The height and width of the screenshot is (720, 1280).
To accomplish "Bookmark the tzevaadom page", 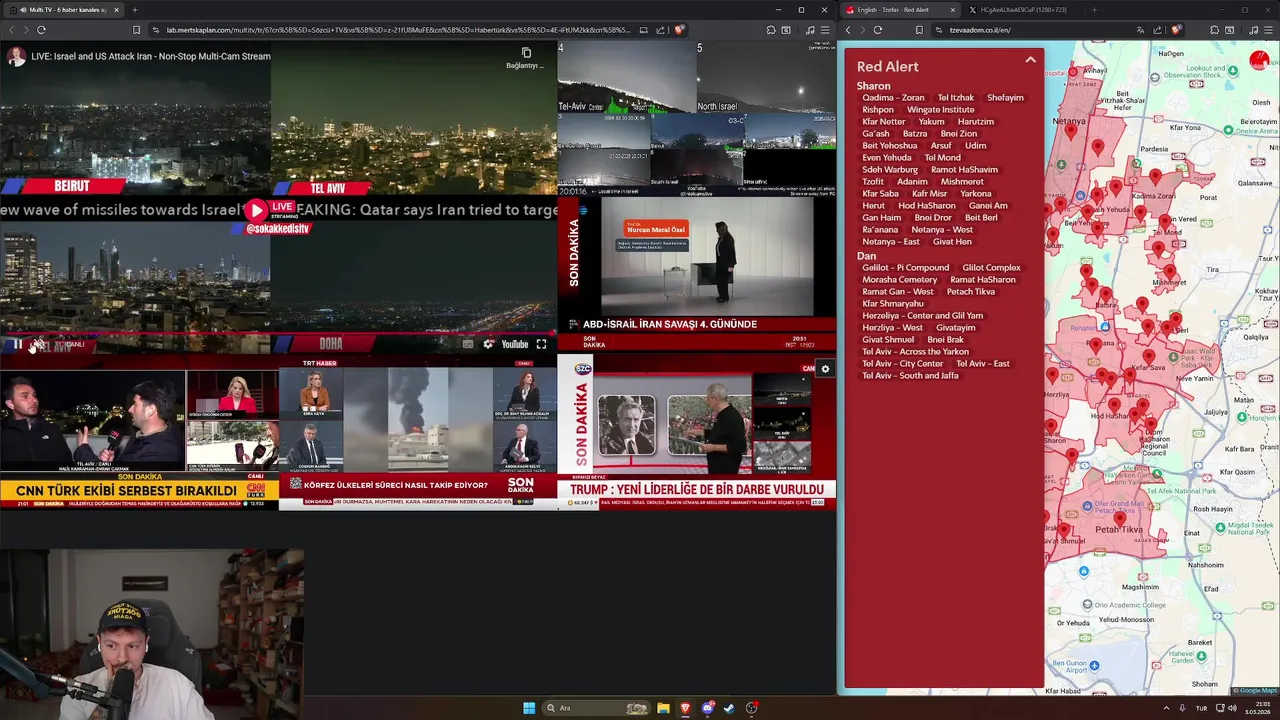I will 919,30.
